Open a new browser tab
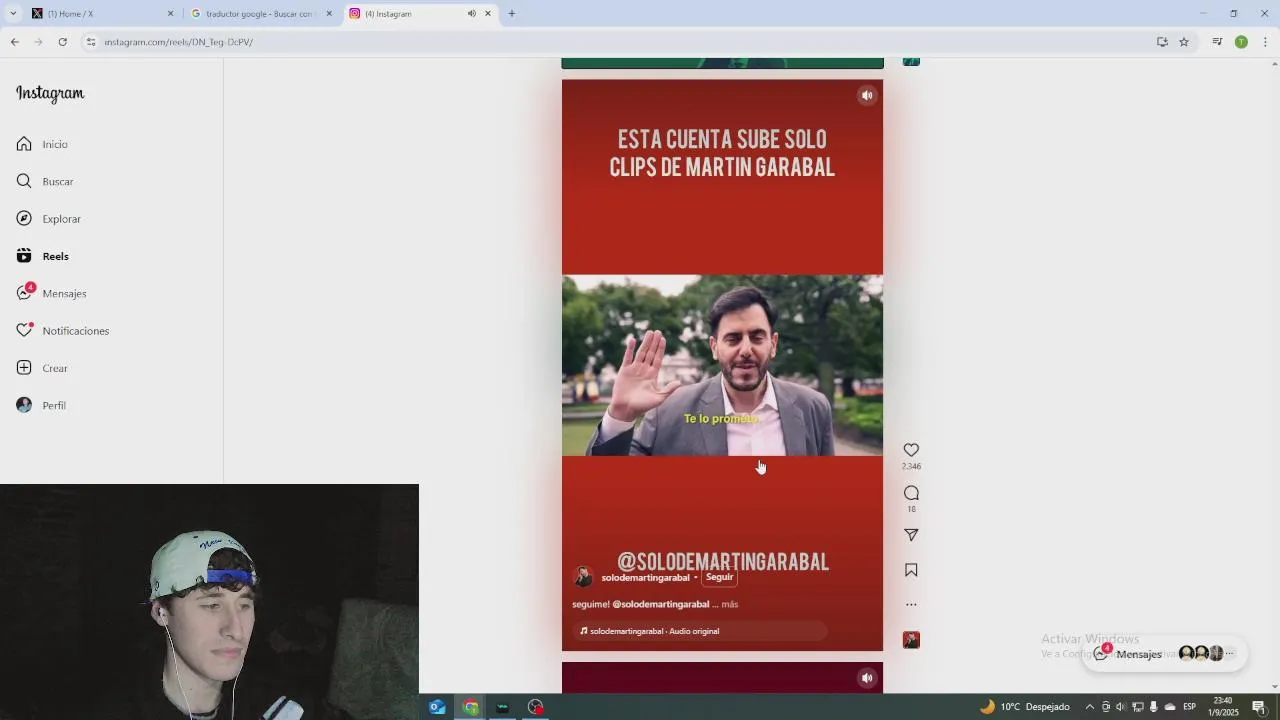The width and height of the screenshot is (1280, 720). coord(511,13)
